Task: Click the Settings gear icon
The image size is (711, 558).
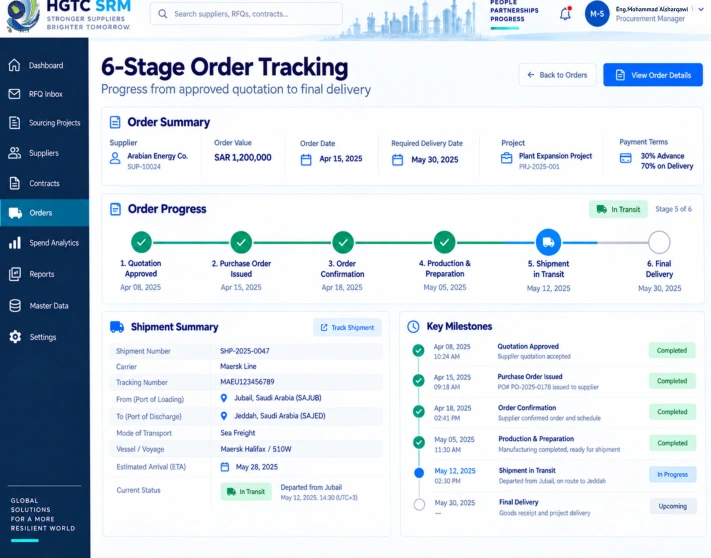Action: tap(15, 337)
